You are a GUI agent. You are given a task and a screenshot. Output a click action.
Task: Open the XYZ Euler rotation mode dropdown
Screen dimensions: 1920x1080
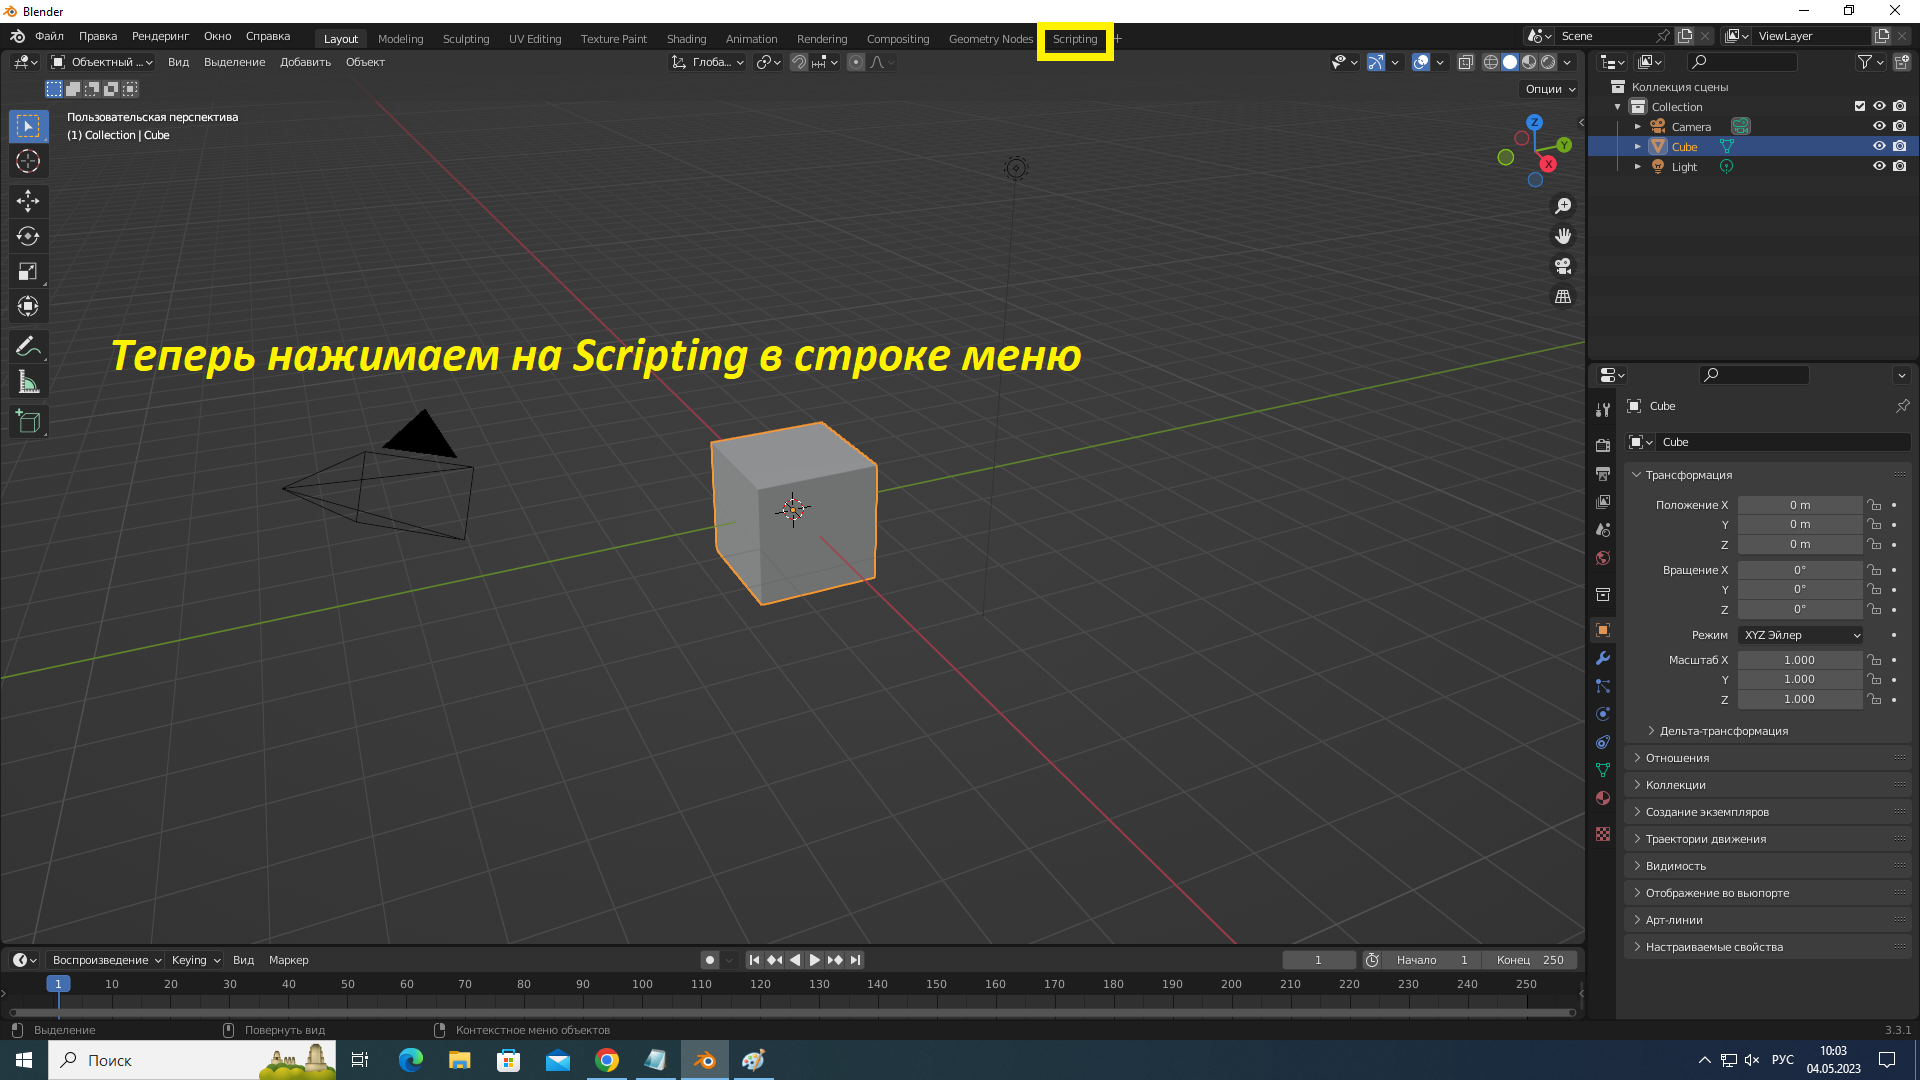[1801, 635]
